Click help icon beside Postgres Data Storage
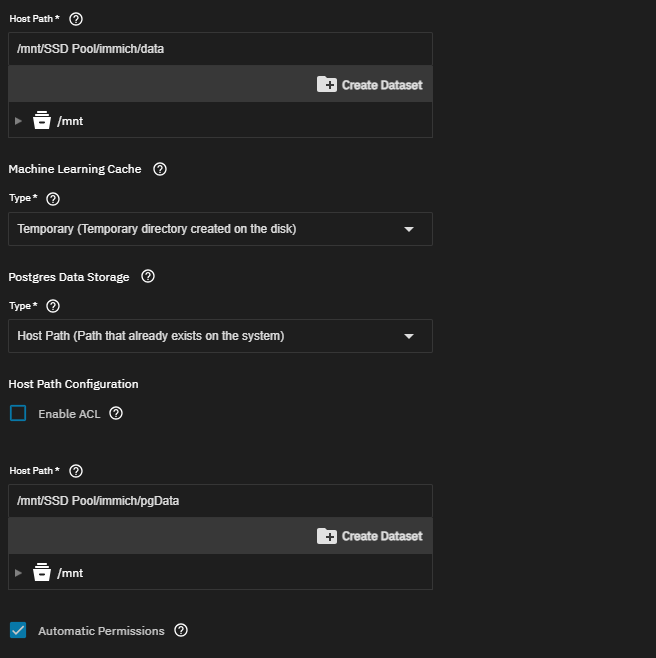 [148, 276]
